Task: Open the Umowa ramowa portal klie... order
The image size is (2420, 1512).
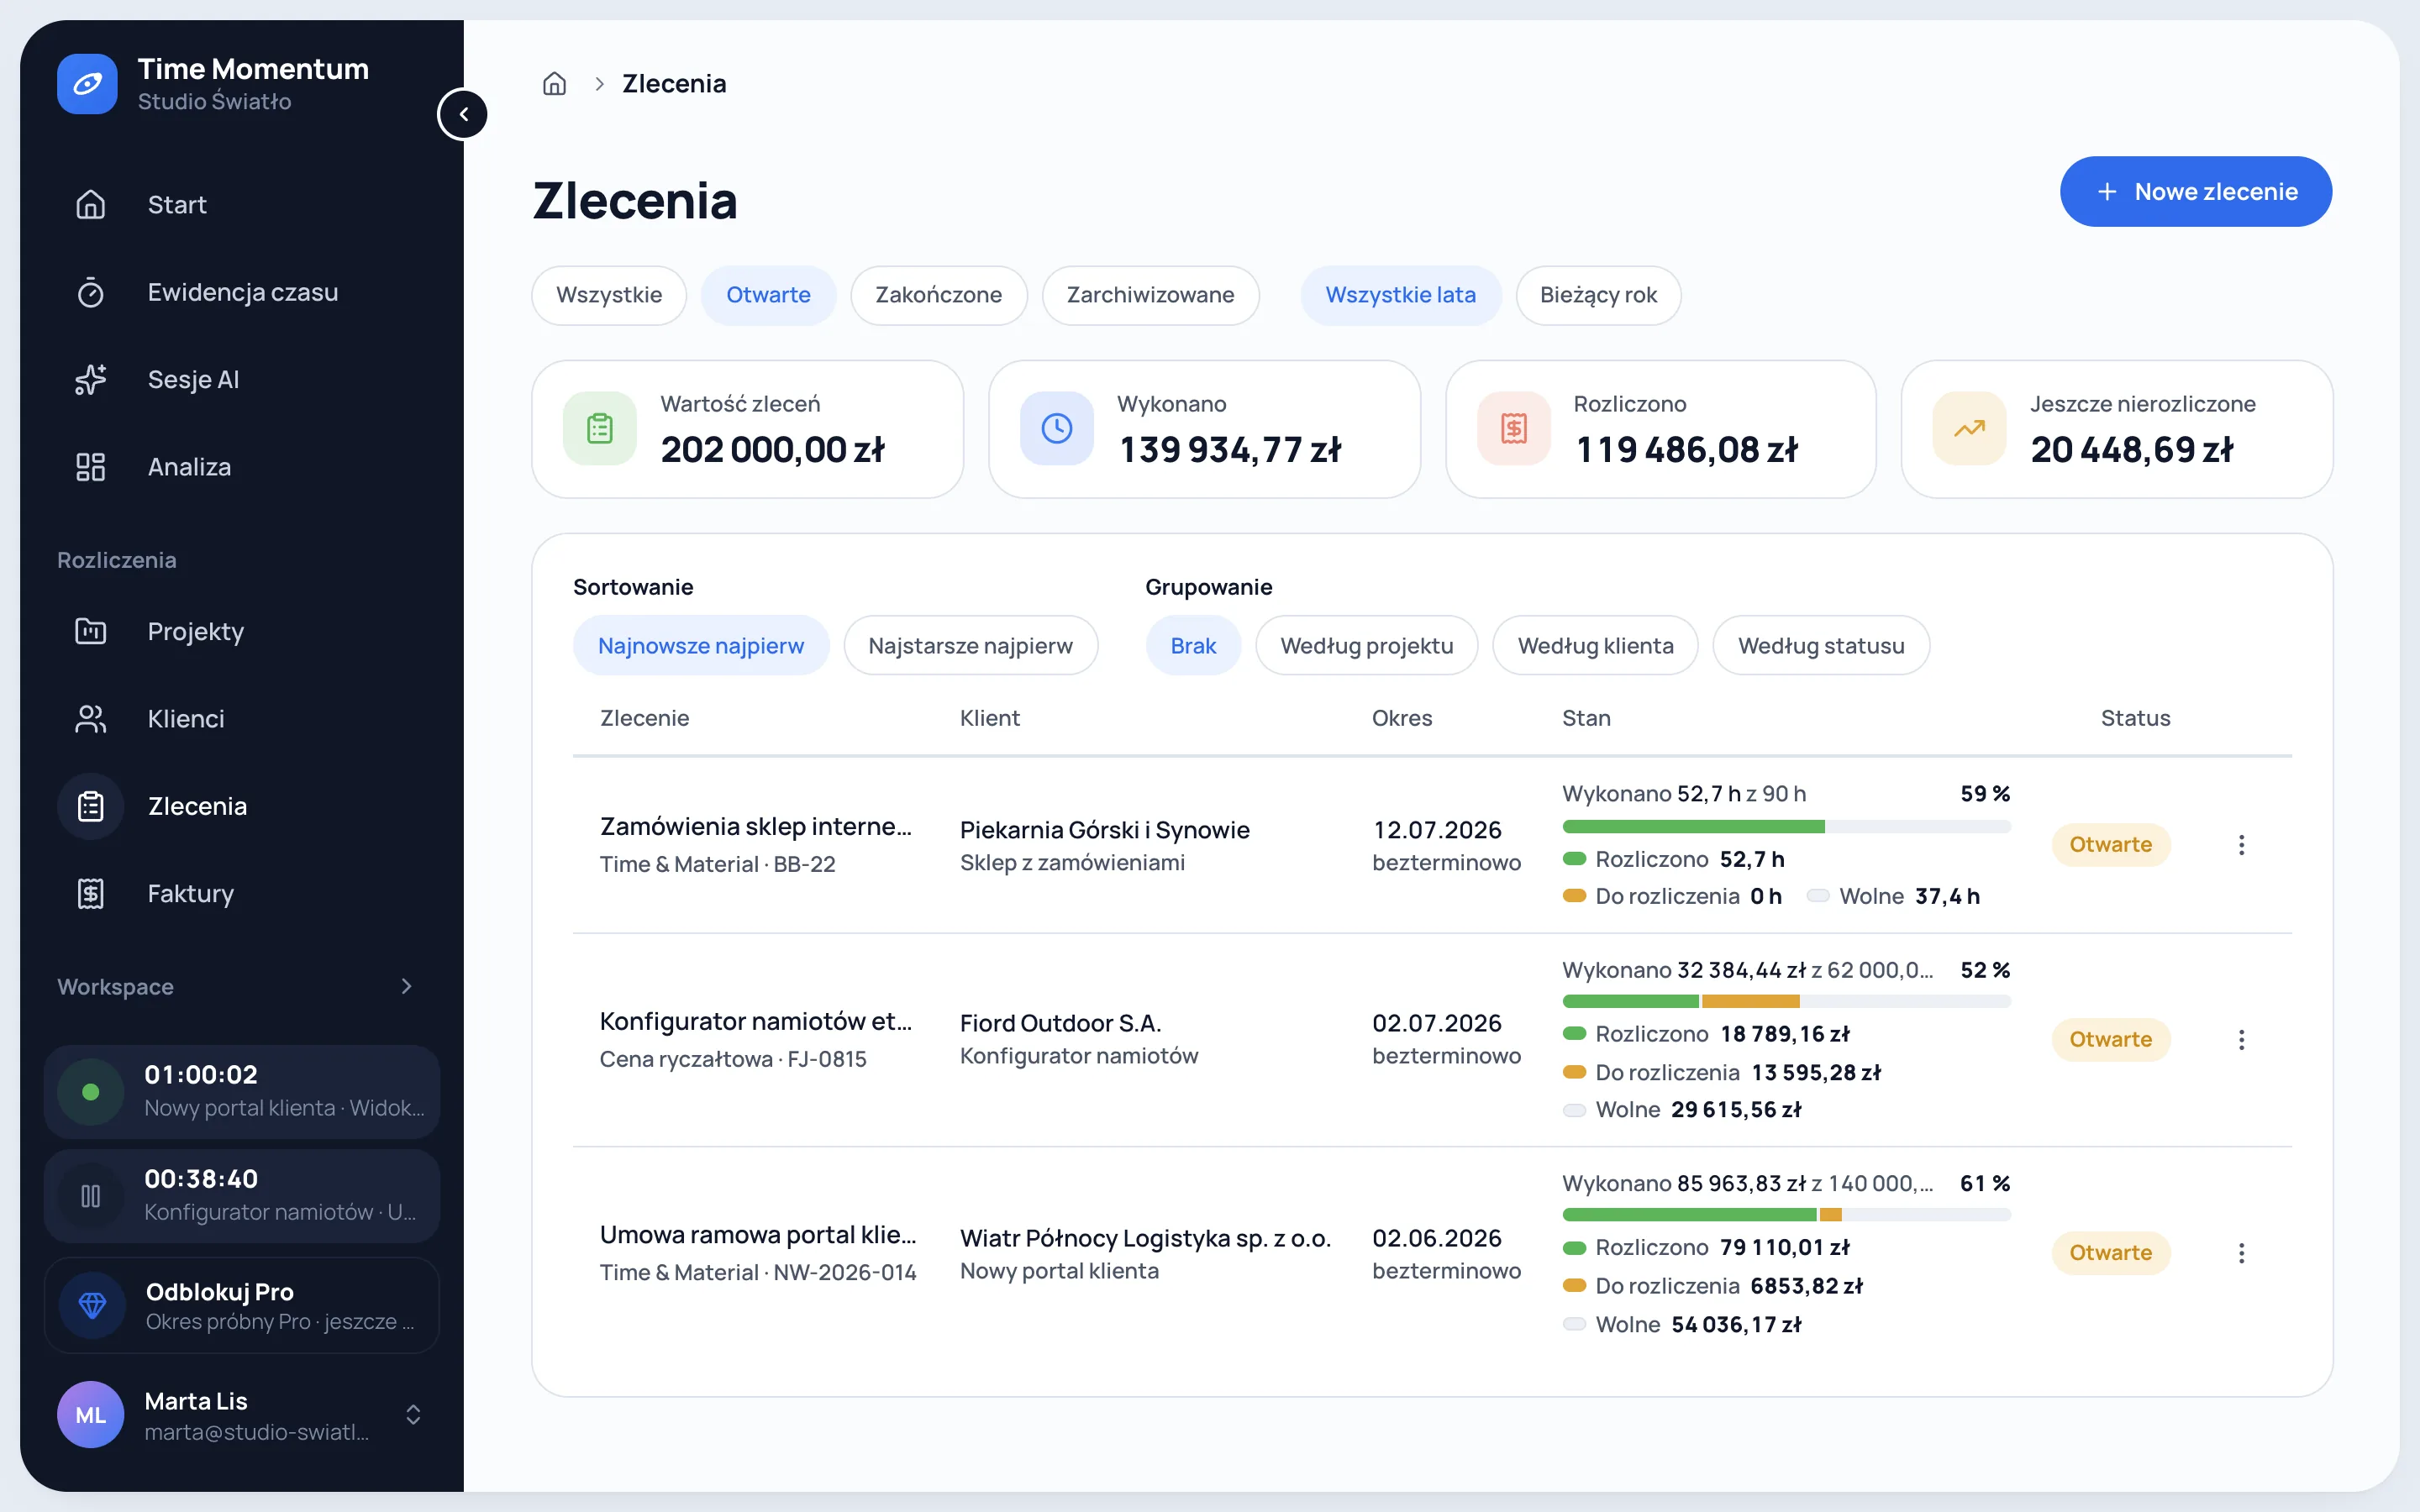Action: click(758, 1235)
